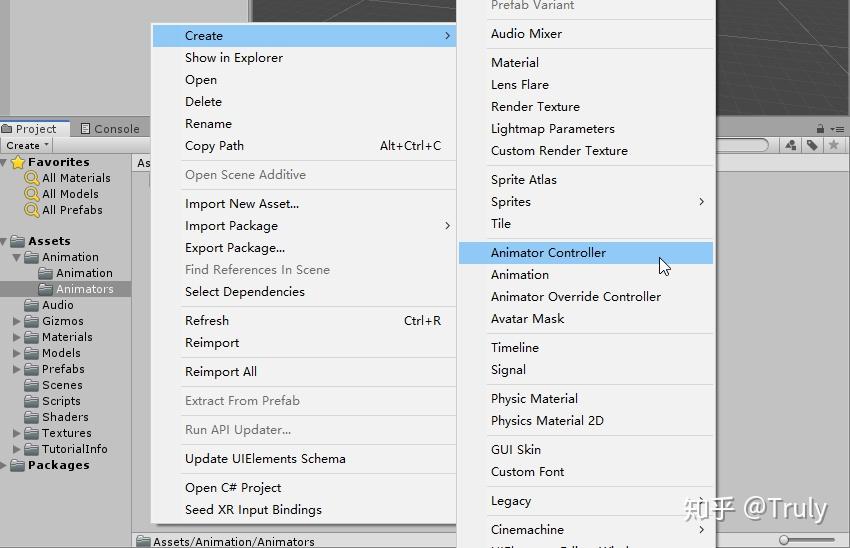The width and height of the screenshot is (850, 548).
Task: Click the Assets/Animation/Animators path text
Action: point(234,541)
